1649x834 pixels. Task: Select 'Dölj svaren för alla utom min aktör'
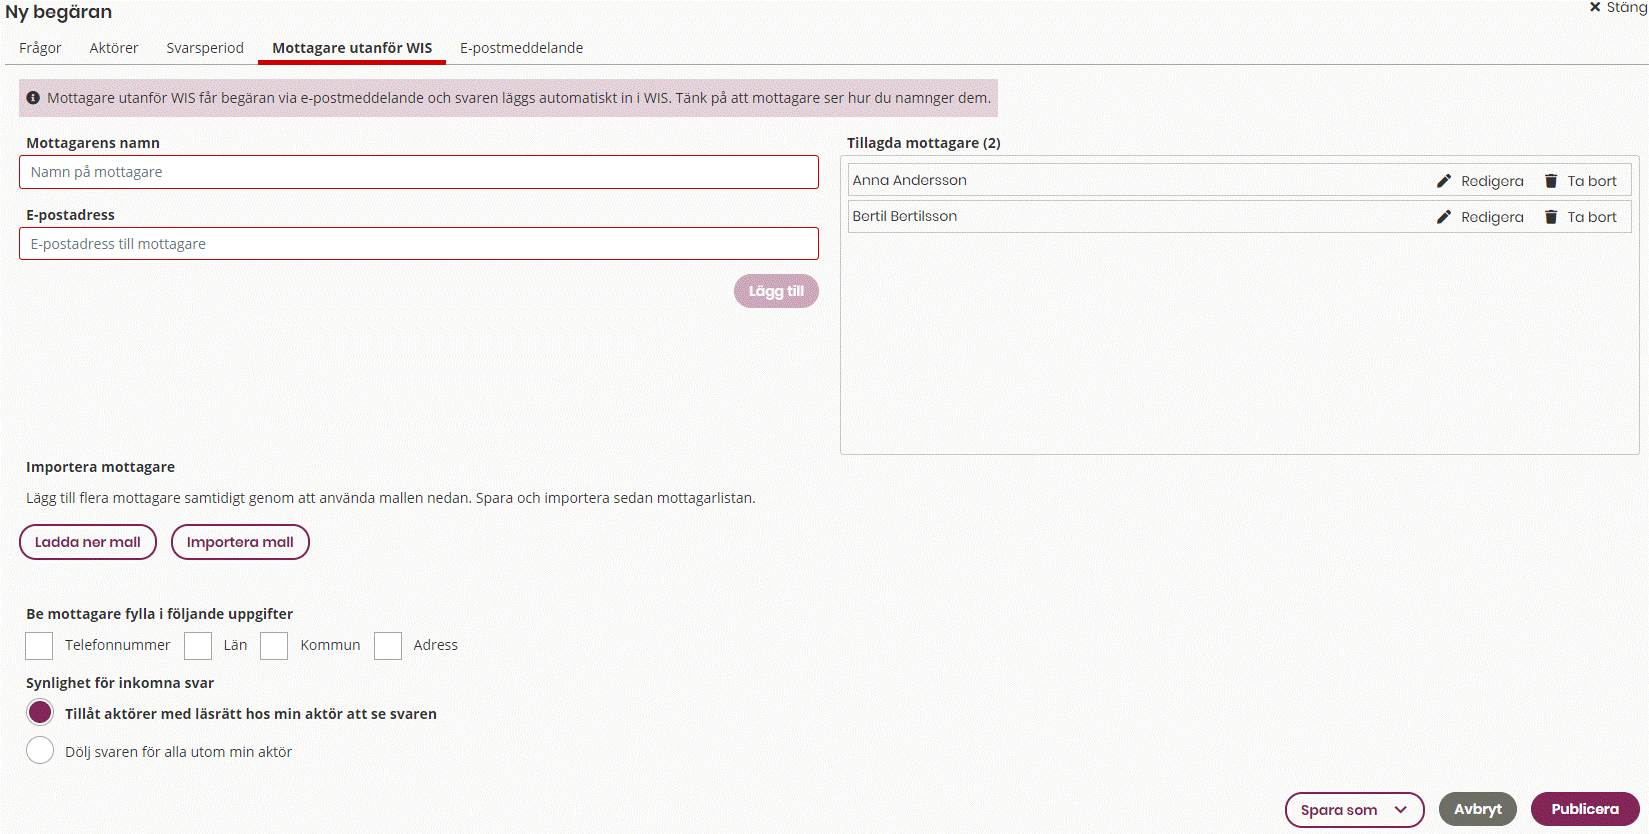click(40, 750)
